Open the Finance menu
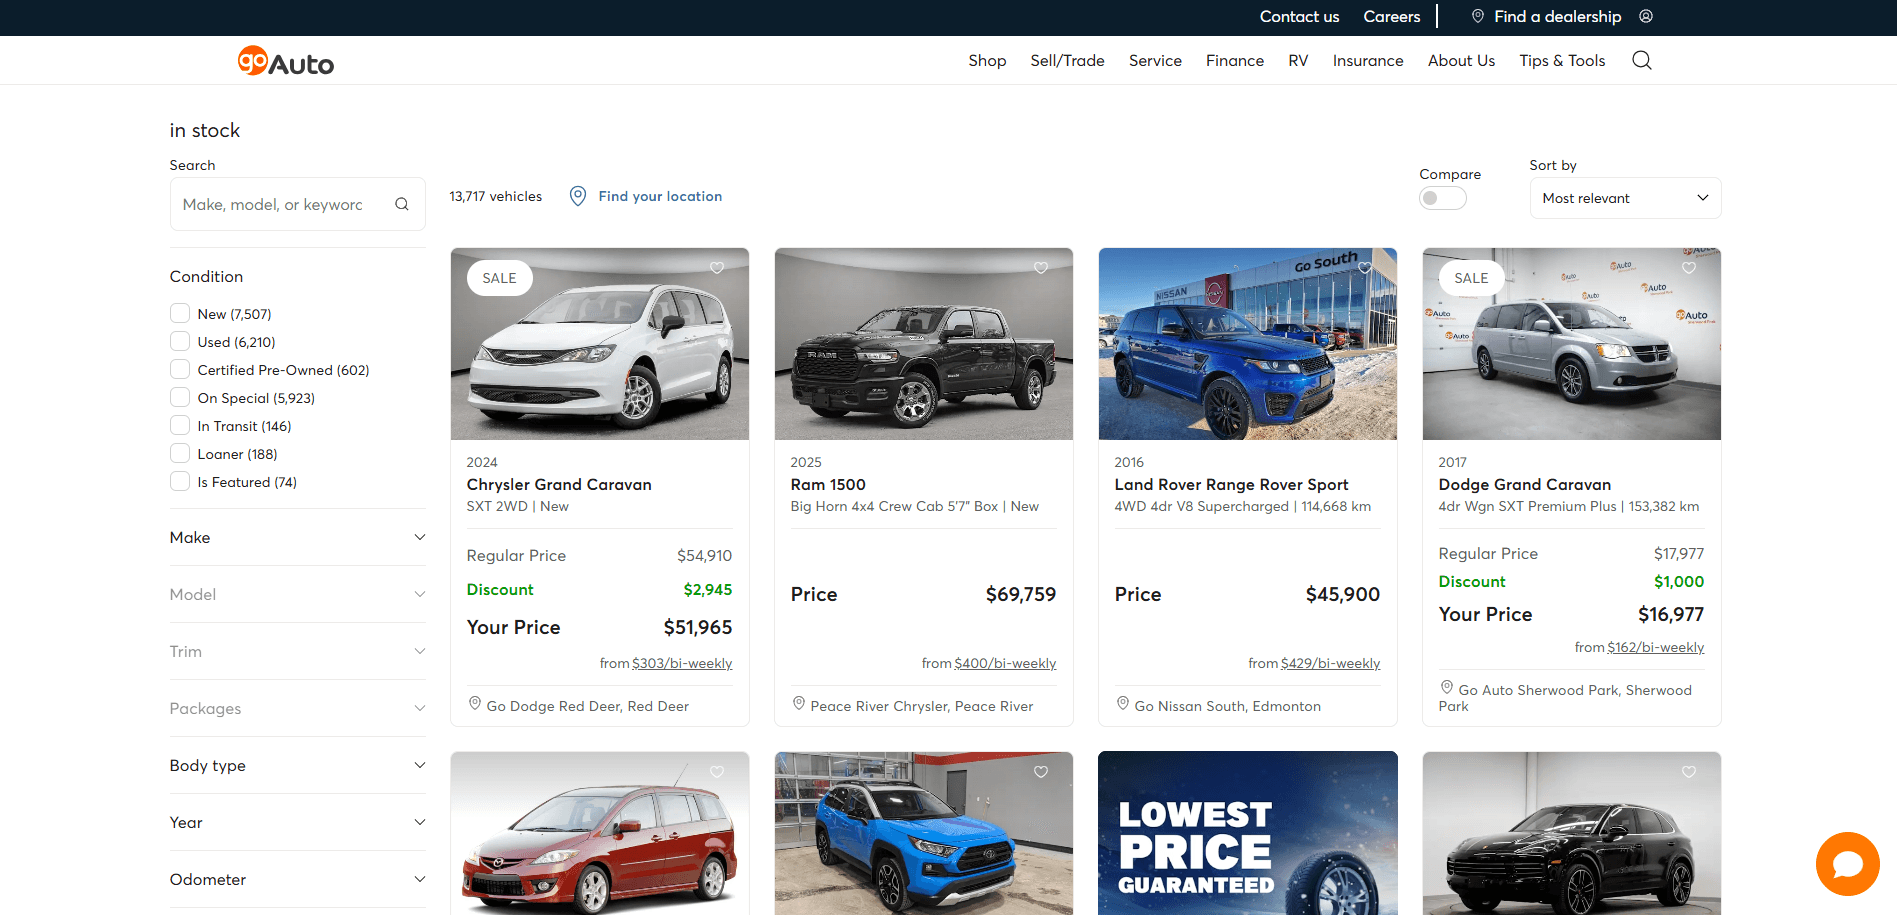Screen dimensions: 1897x915 (x=1234, y=61)
